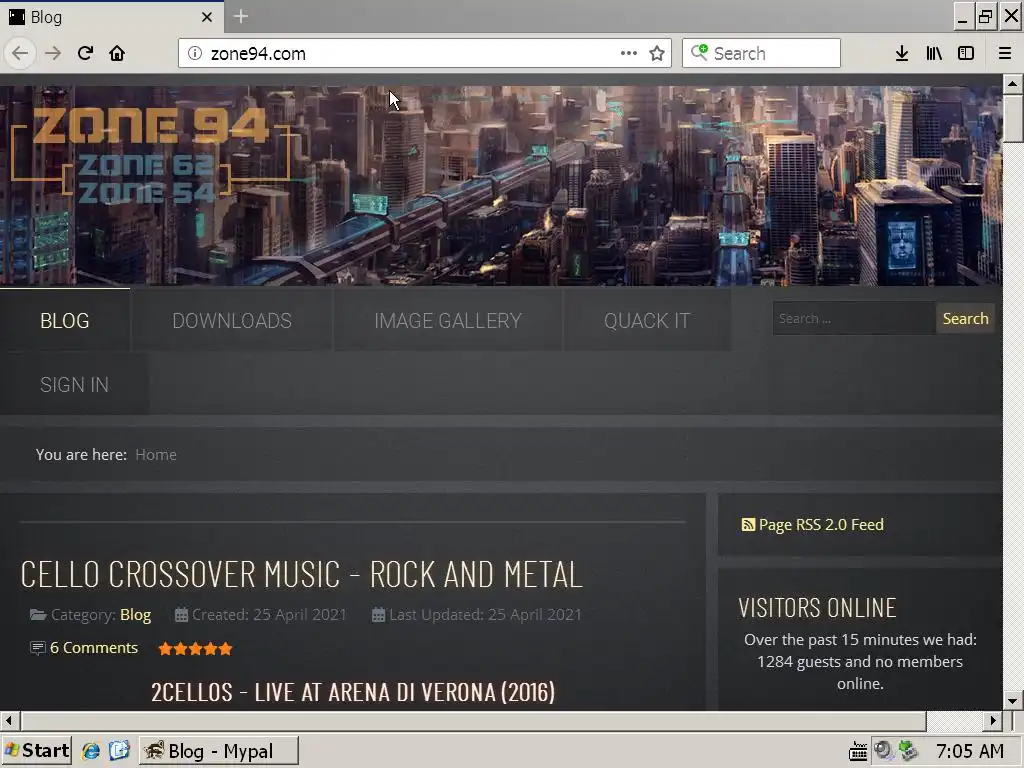The image size is (1024, 768).
Task: Click the horizontal scrollbar left arrow
Action: 9,721
